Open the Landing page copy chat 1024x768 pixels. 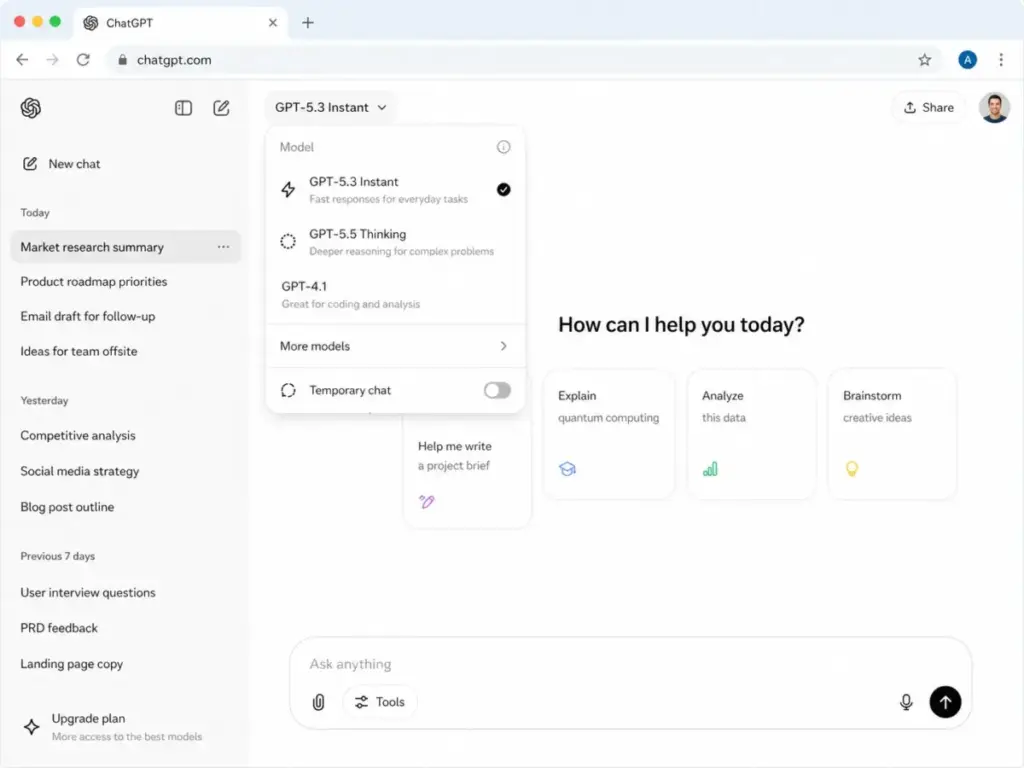pos(72,664)
